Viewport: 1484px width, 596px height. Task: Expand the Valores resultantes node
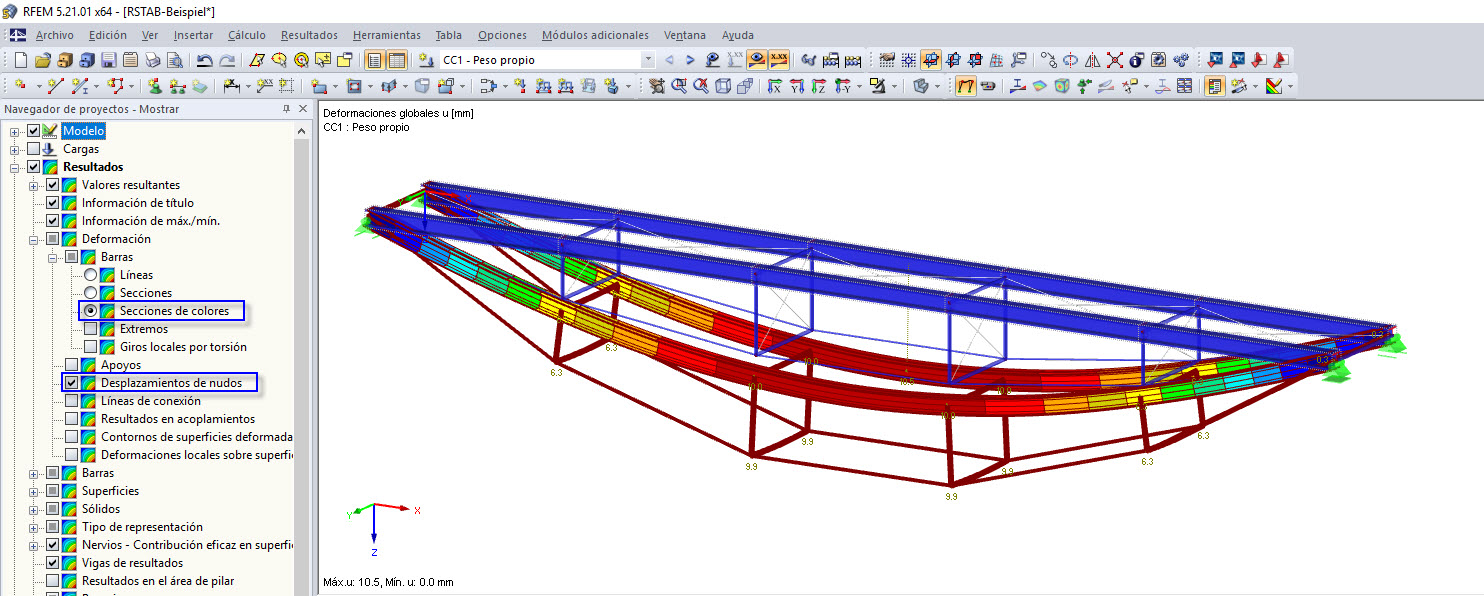coord(34,185)
